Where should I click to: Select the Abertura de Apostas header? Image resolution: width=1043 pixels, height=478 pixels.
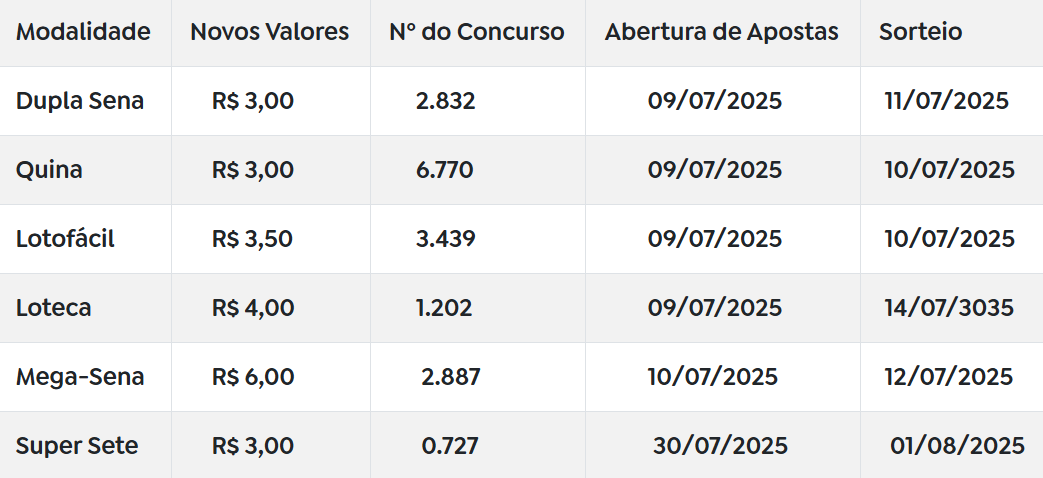coord(721,31)
